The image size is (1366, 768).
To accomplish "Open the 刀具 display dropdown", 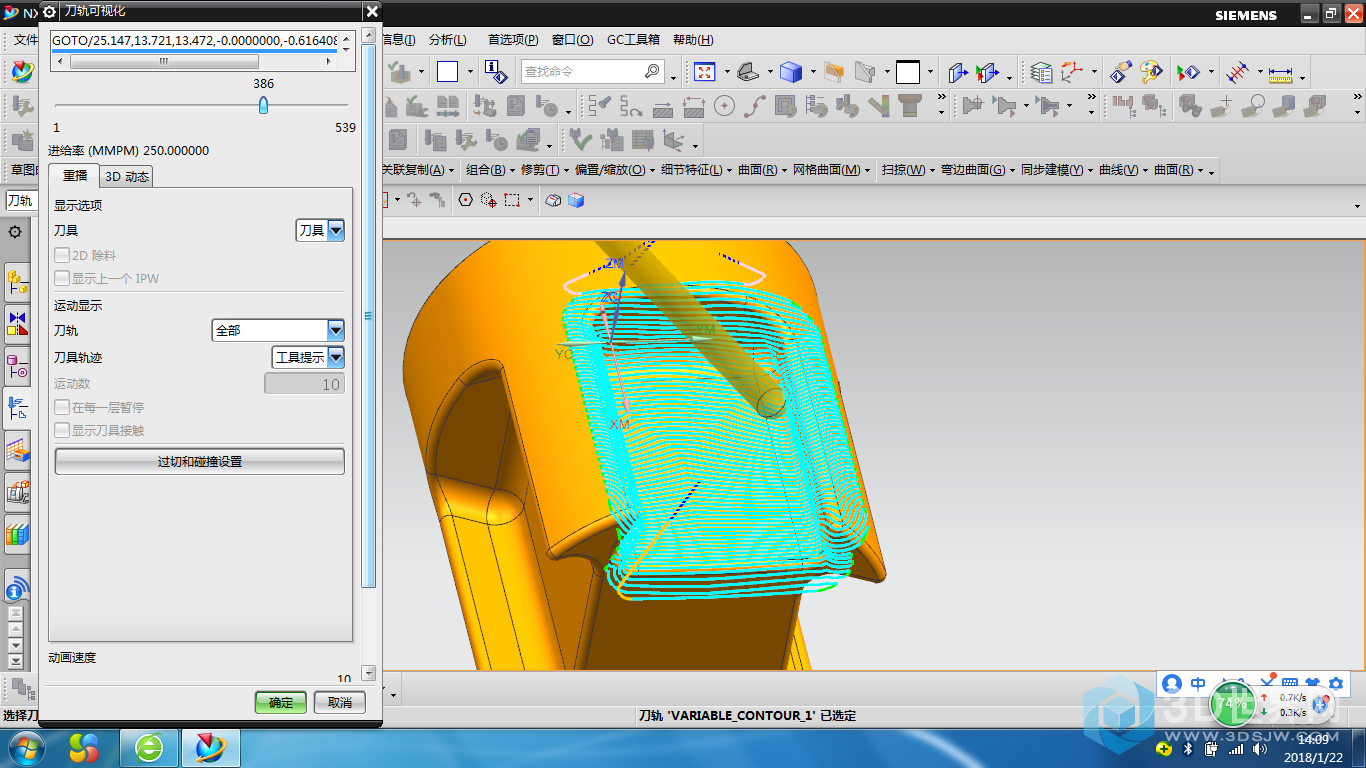I will click(x=320, y=230).
